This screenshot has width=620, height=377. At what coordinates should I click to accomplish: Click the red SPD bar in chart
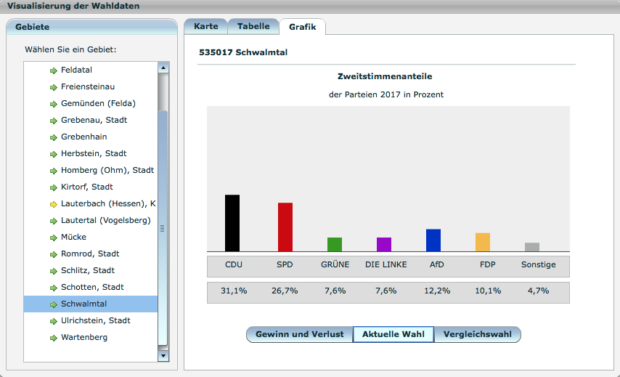pyautogui.click(x=285, y=227)
